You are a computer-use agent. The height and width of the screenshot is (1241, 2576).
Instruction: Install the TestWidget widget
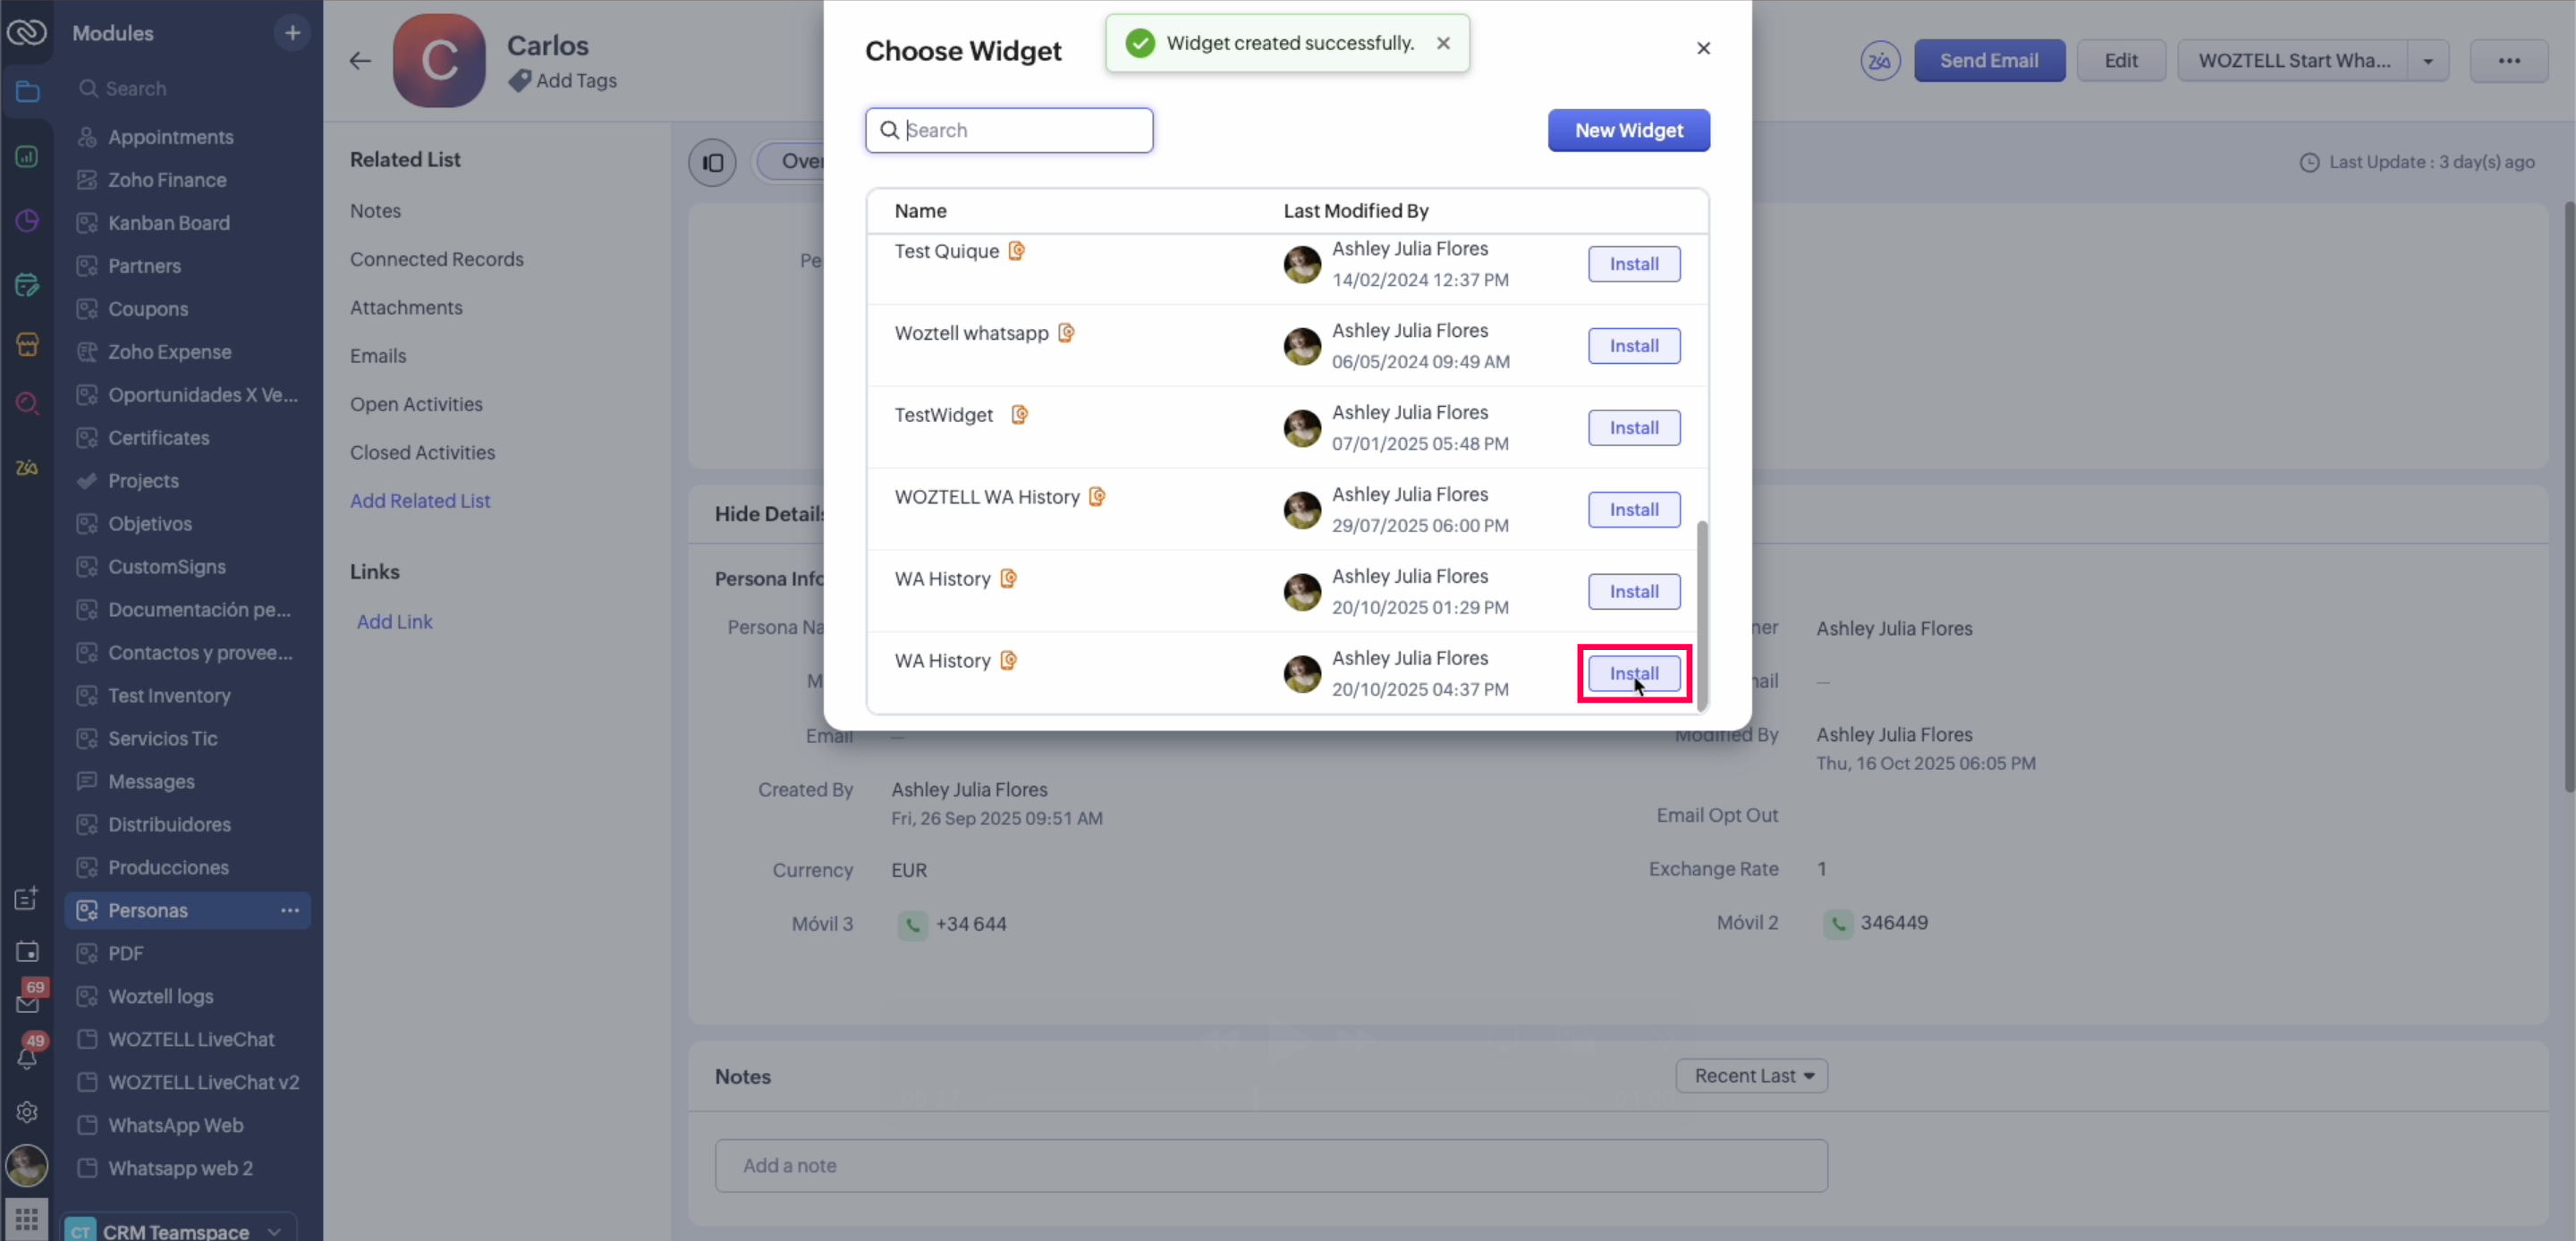[x=1633, y=428]
